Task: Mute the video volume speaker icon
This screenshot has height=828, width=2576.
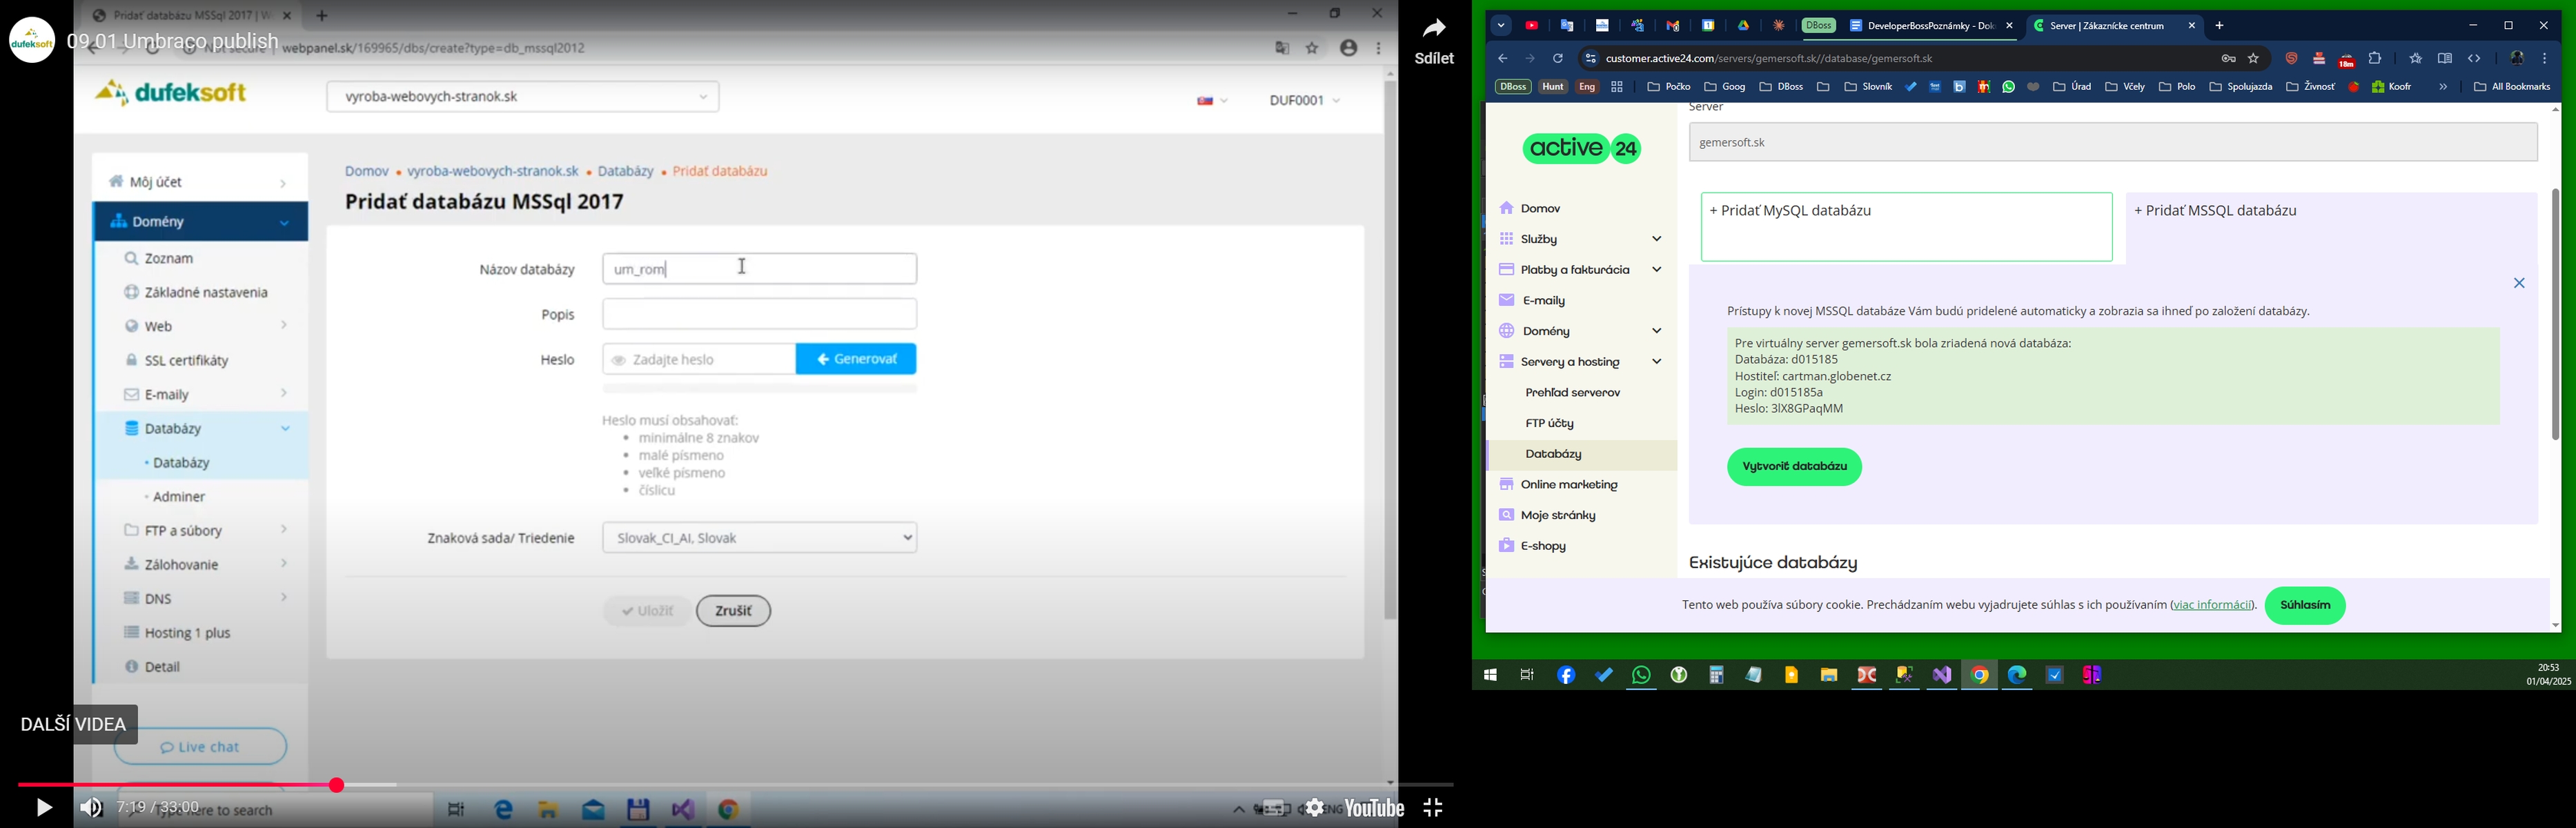Action: (91, 808)
